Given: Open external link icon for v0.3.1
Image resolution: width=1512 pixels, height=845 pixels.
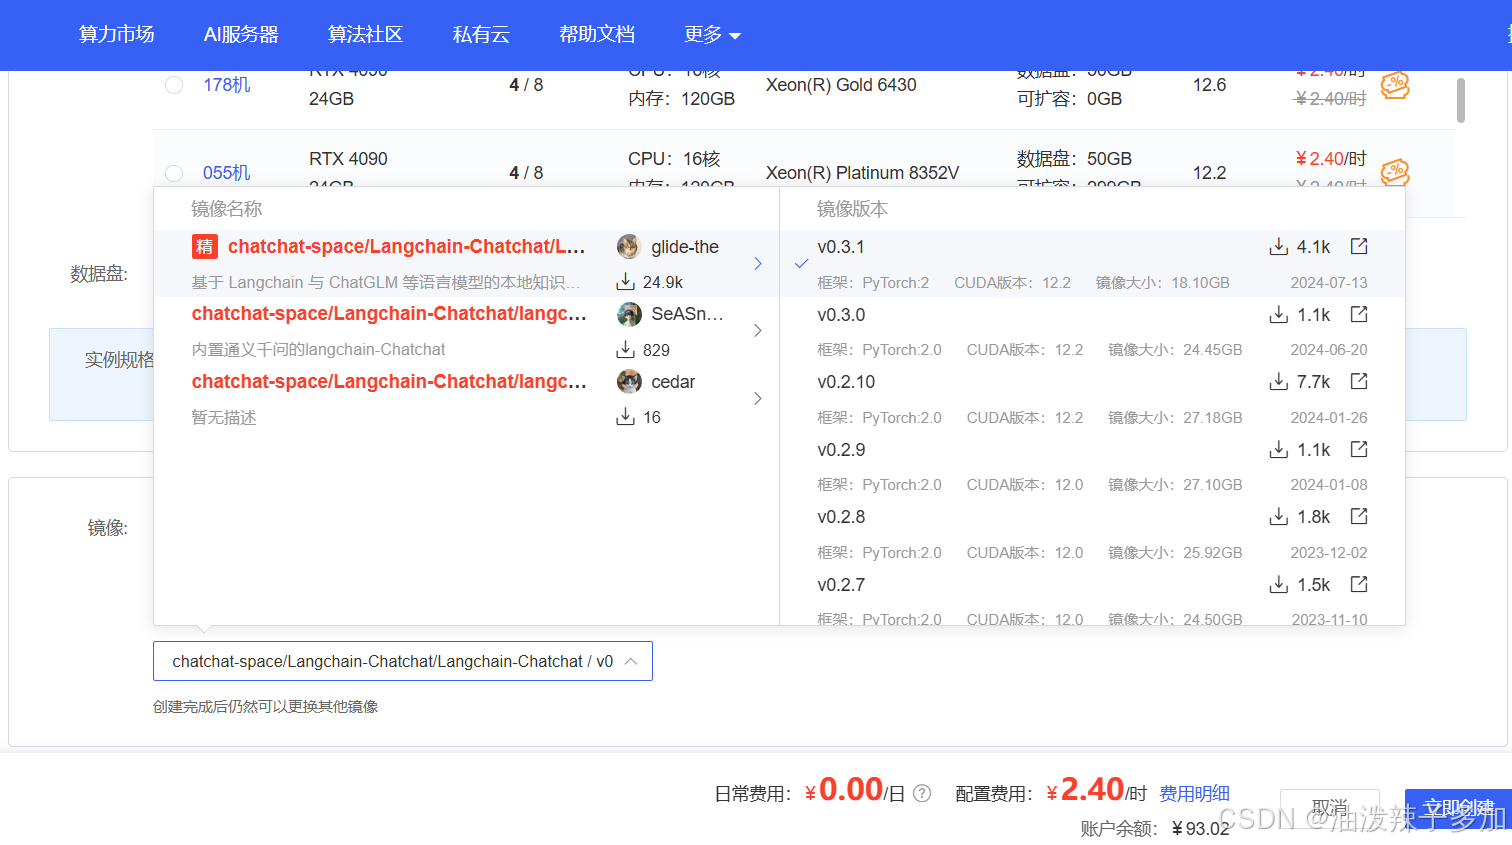Looking at the screenshot, I should pyautogui.click(x=1359, y=246).
